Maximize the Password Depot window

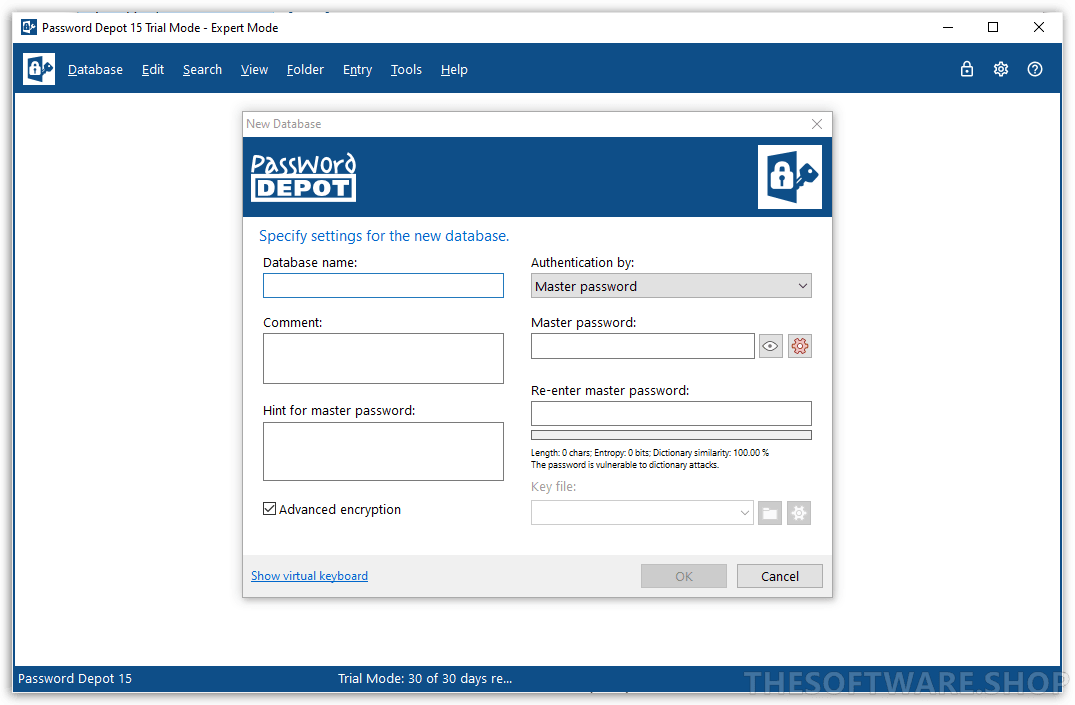click(993, 27)
